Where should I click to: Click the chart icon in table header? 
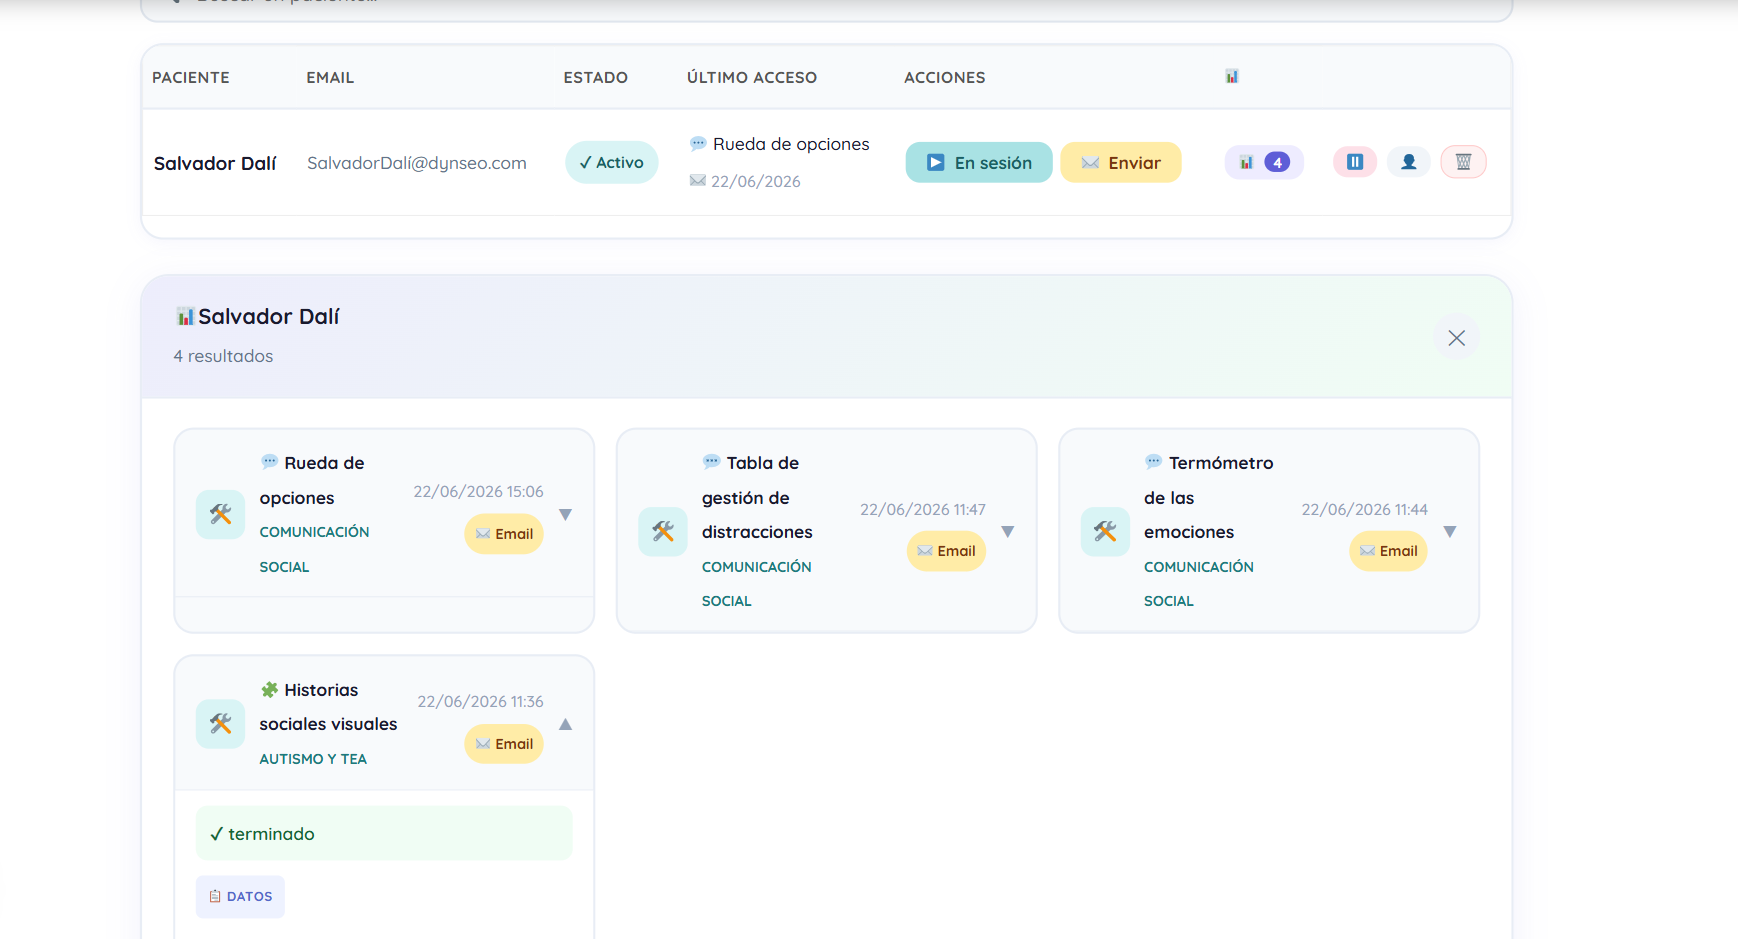(1232, 77)
